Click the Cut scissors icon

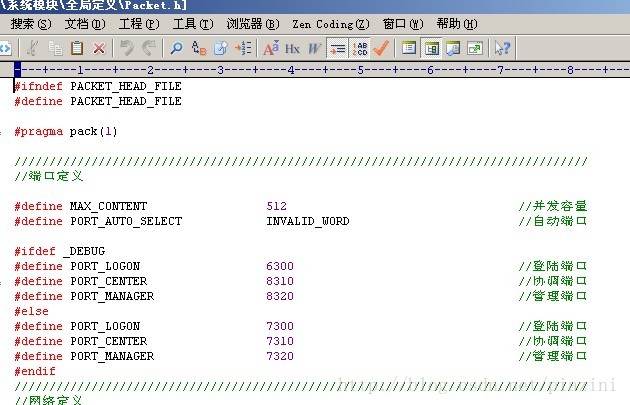click(33, 48)
